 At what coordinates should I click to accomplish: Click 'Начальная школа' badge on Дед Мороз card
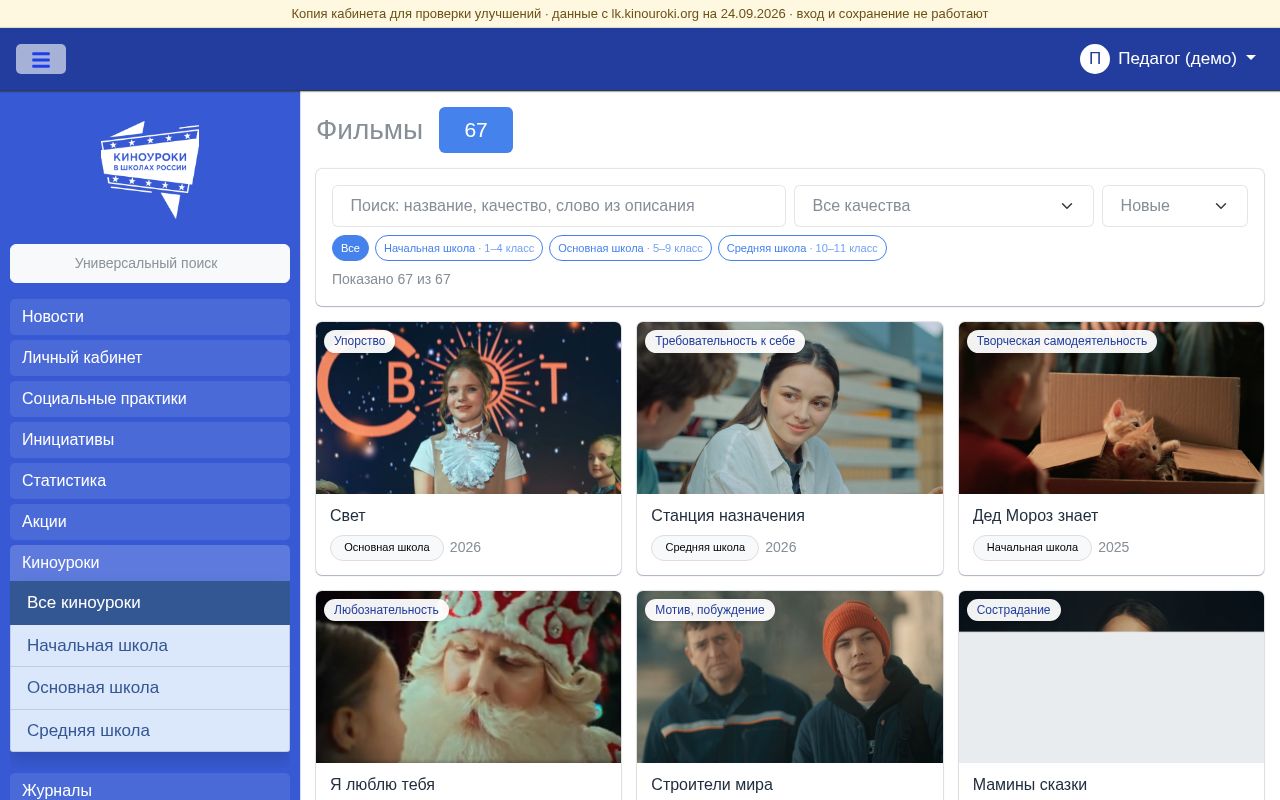[x=1032, y=548]
